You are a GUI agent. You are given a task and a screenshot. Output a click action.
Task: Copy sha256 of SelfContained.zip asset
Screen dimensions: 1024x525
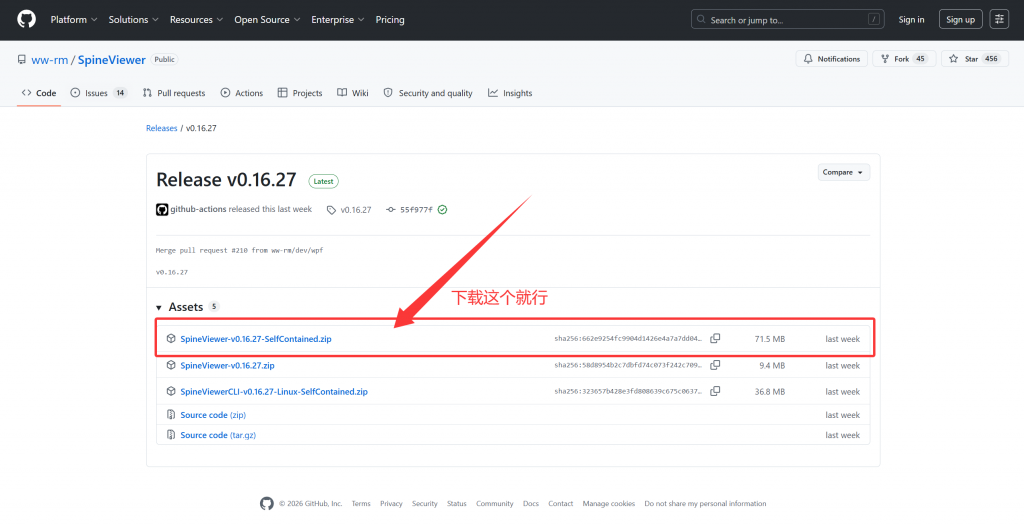click(x=715, y=338)
